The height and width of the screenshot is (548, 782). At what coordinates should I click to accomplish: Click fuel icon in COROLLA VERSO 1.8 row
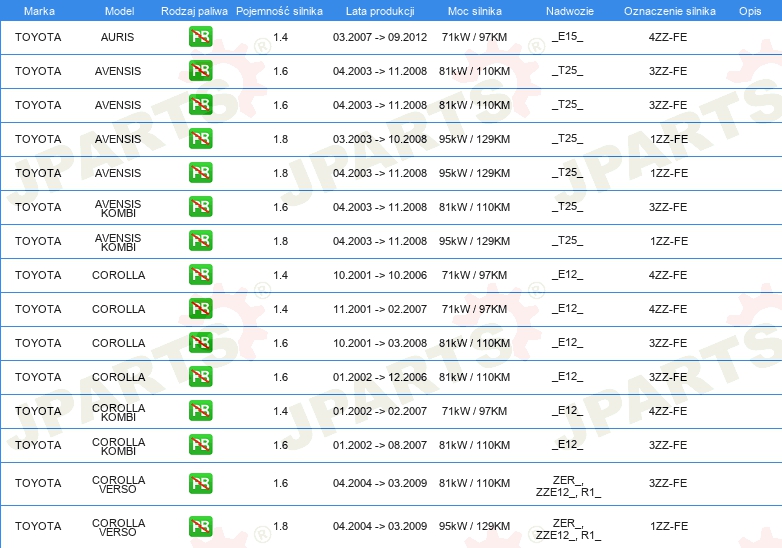[x=200, y=526]
